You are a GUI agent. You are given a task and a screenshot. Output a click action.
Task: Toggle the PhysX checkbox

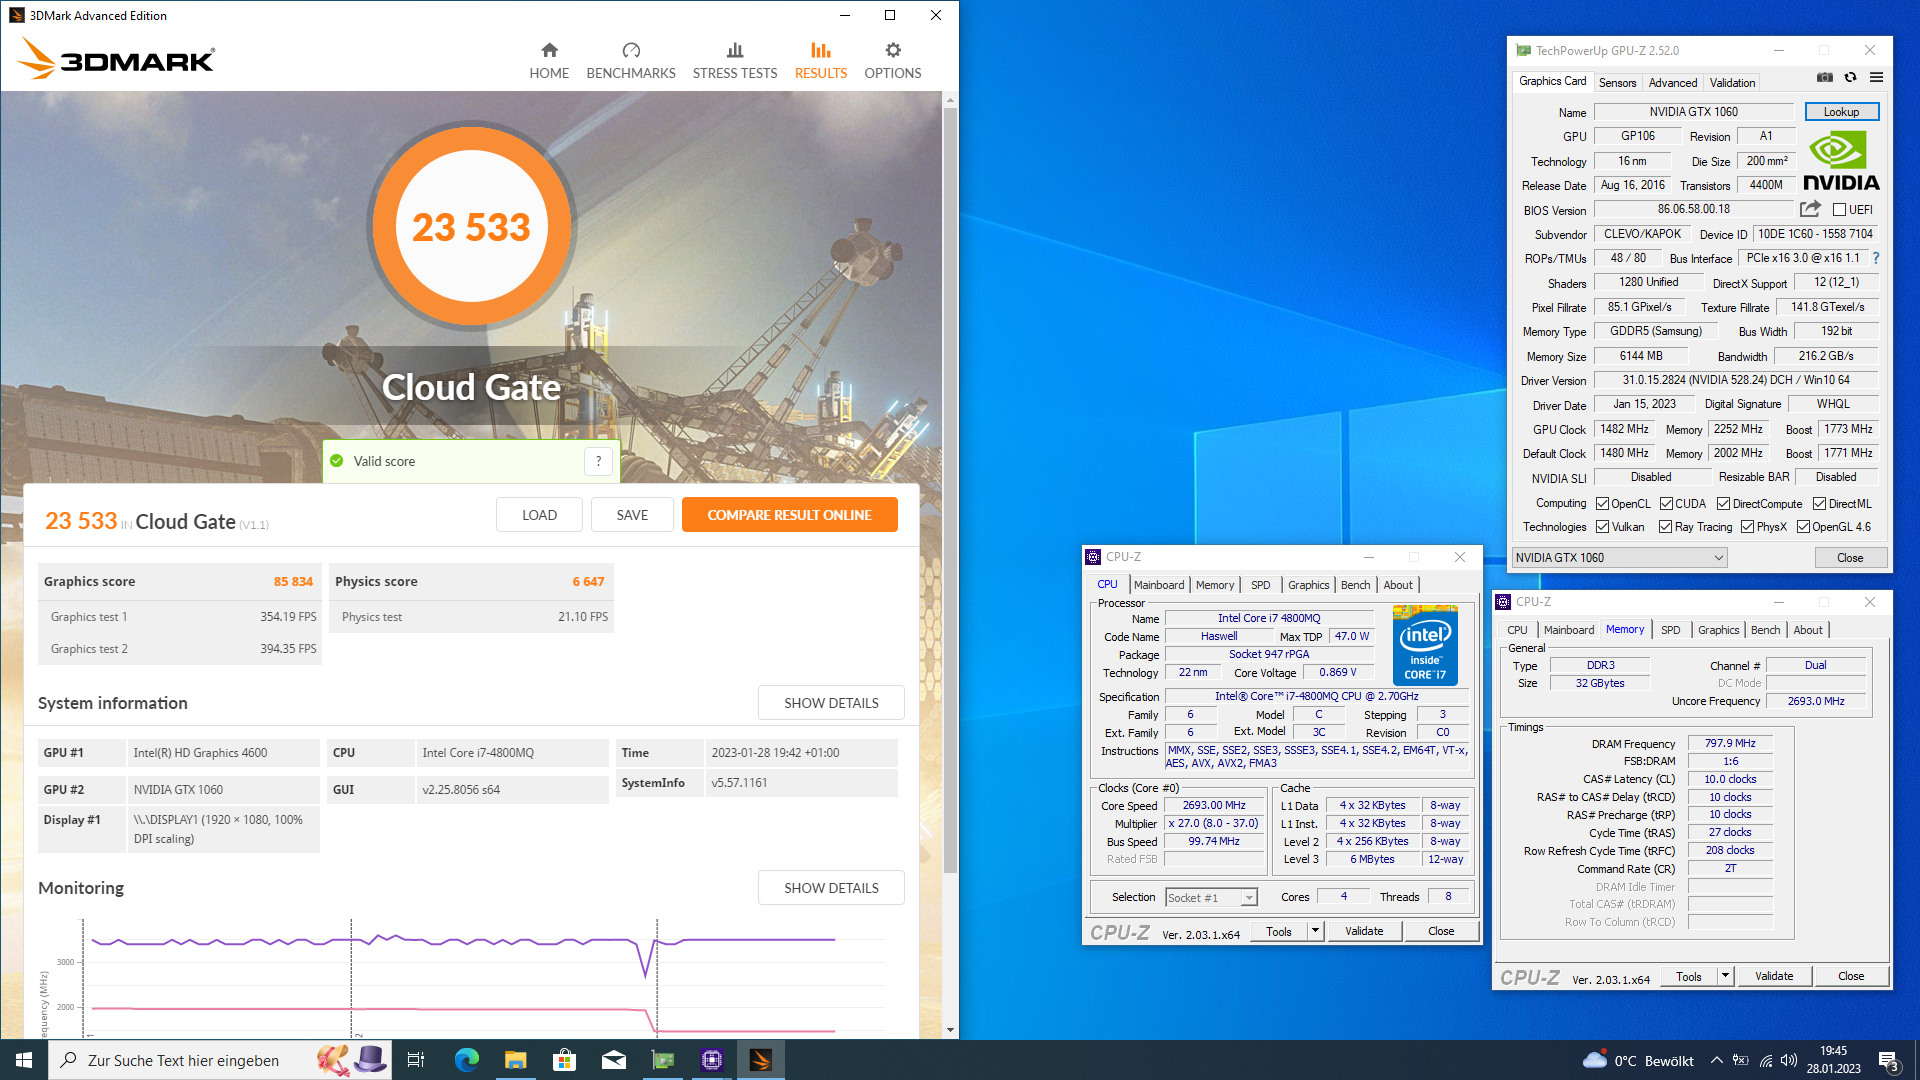[1747, 527]
